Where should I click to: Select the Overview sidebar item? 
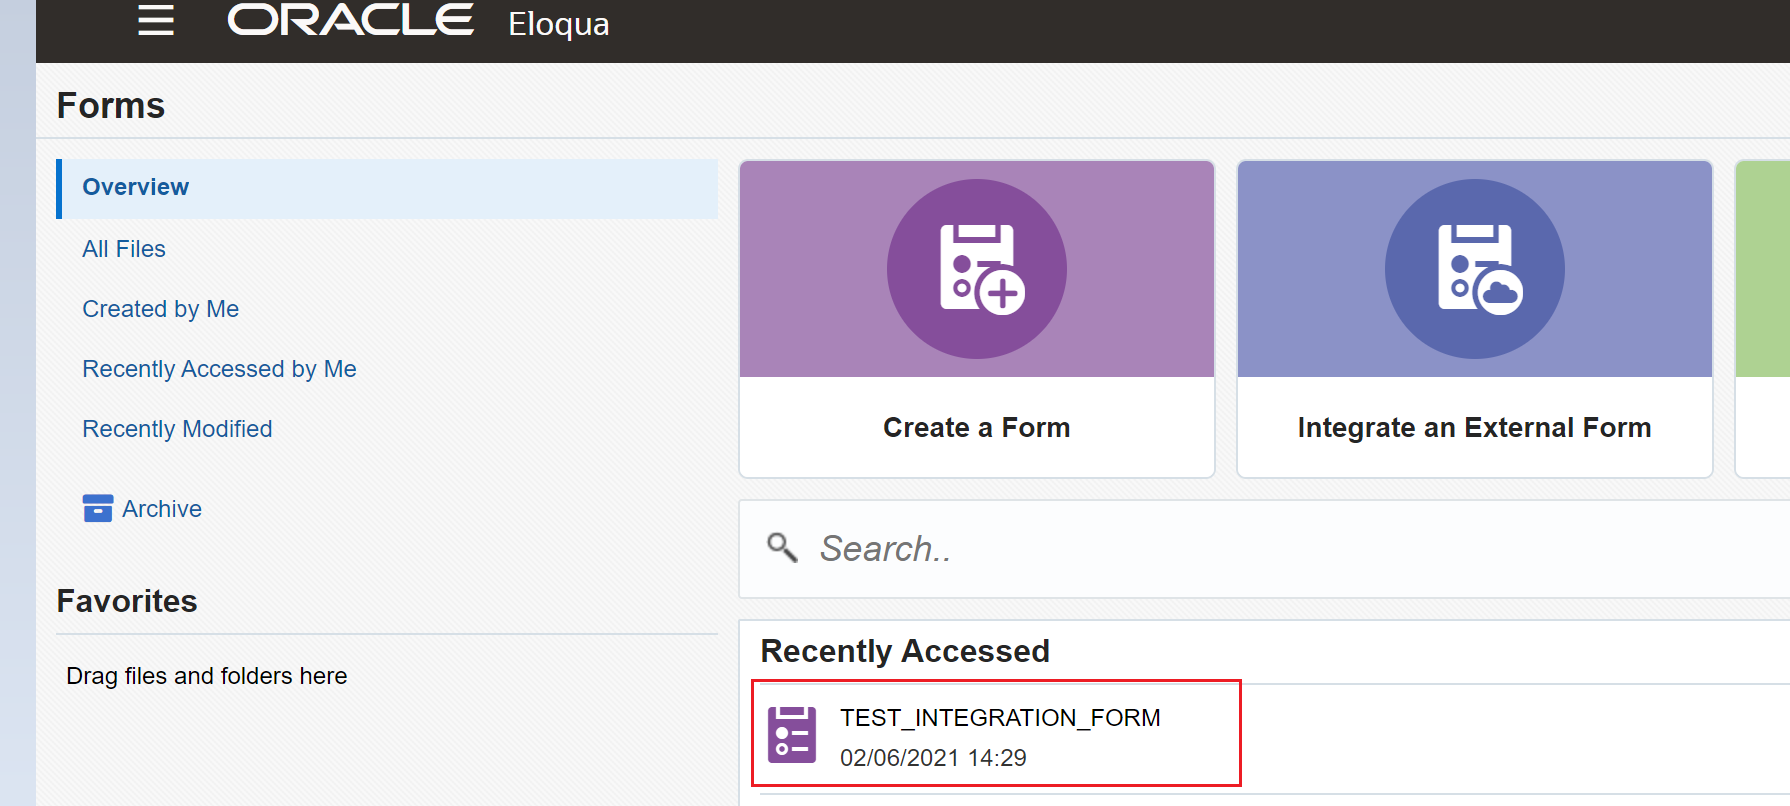pos(387,188)
